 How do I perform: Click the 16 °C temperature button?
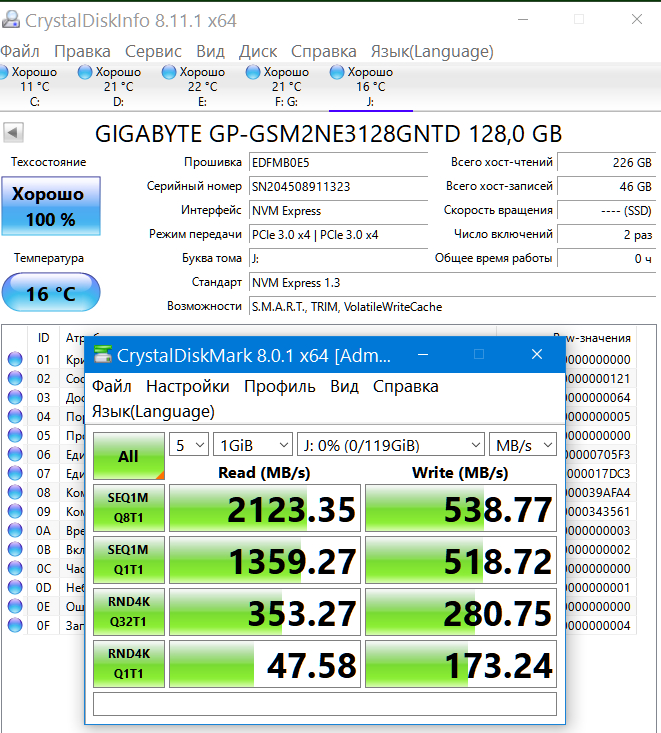[x=51, y=293]
